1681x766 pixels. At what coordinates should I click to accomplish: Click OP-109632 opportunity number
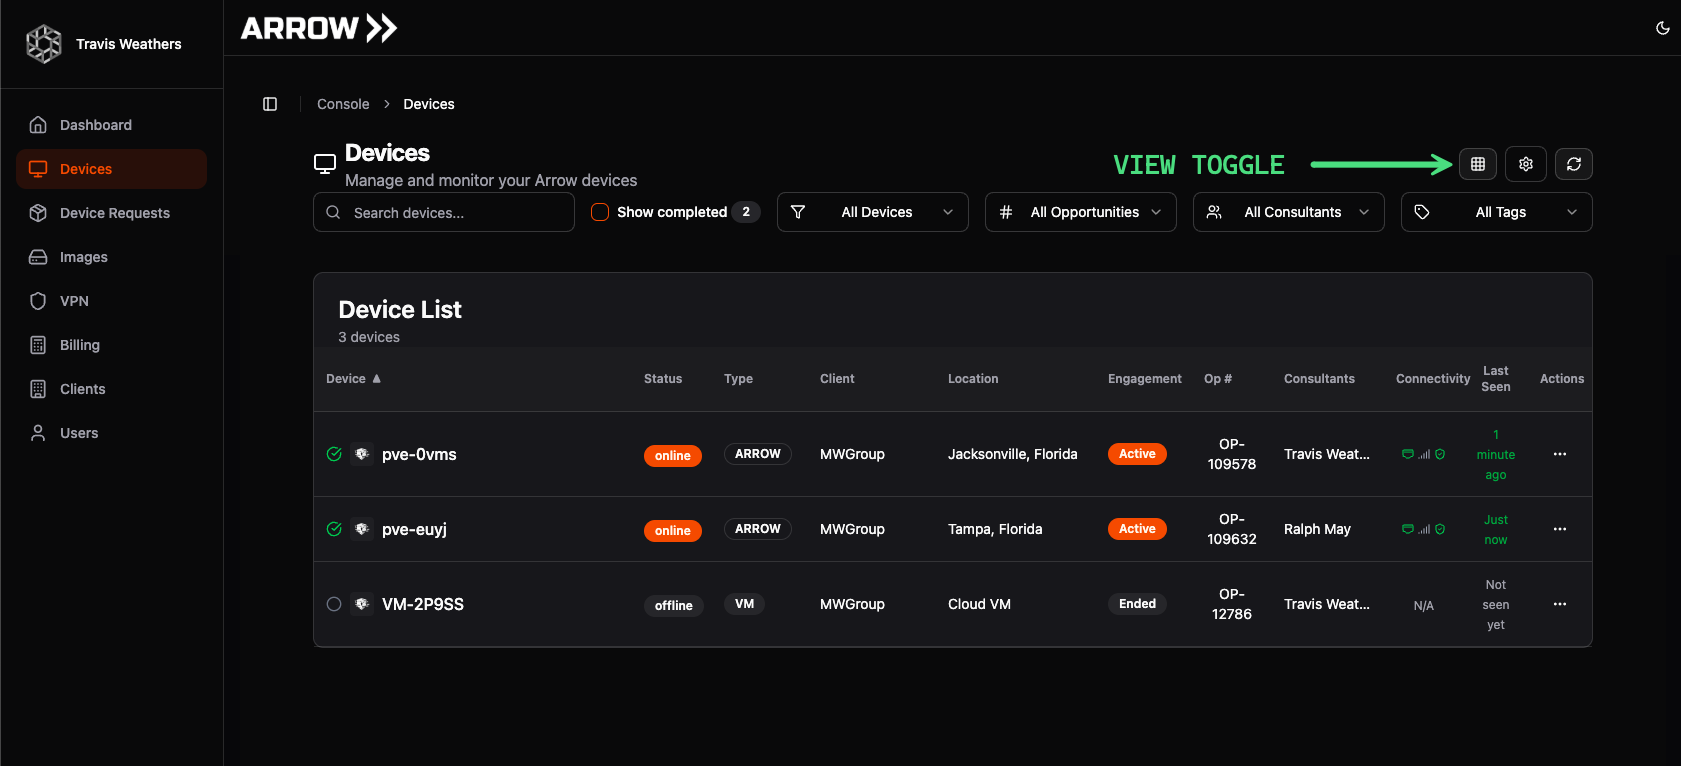click(x=1232, y=529)
